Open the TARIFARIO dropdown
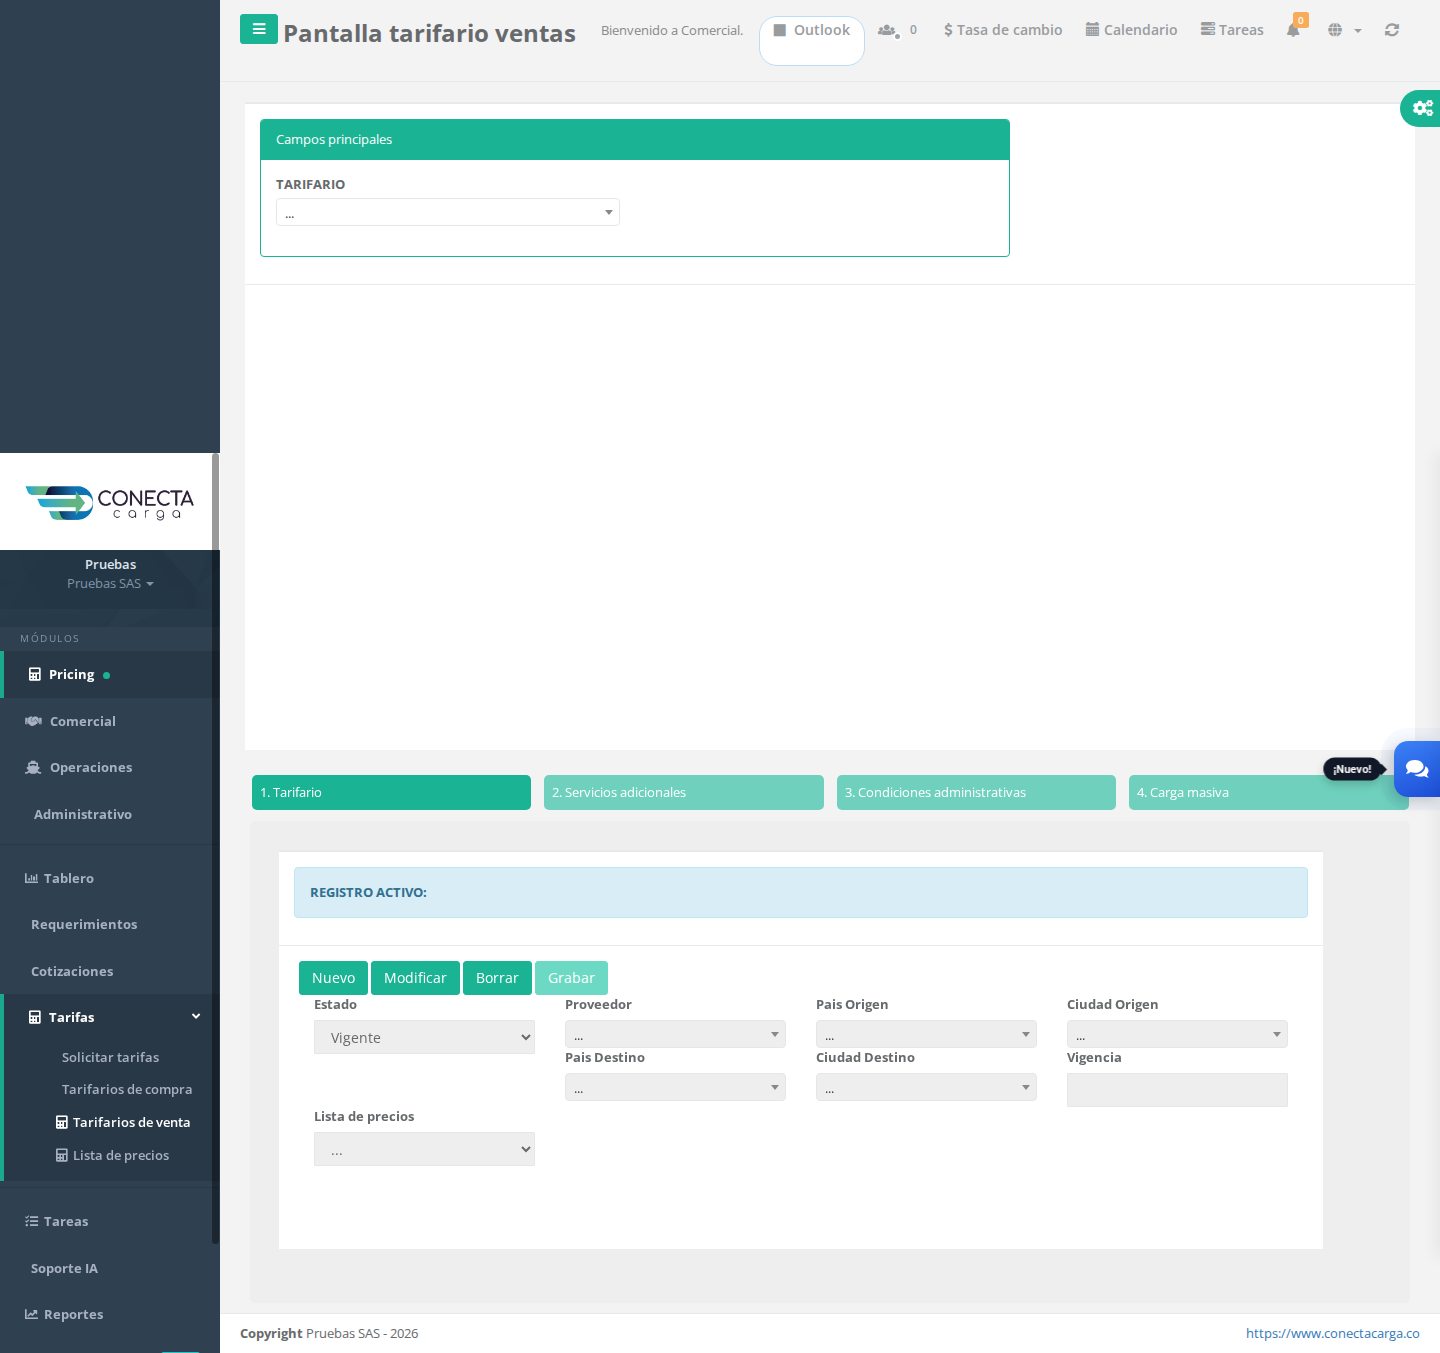This screenshot has height=1353, width=1440. pyautogui.click(x=448, y=212)
